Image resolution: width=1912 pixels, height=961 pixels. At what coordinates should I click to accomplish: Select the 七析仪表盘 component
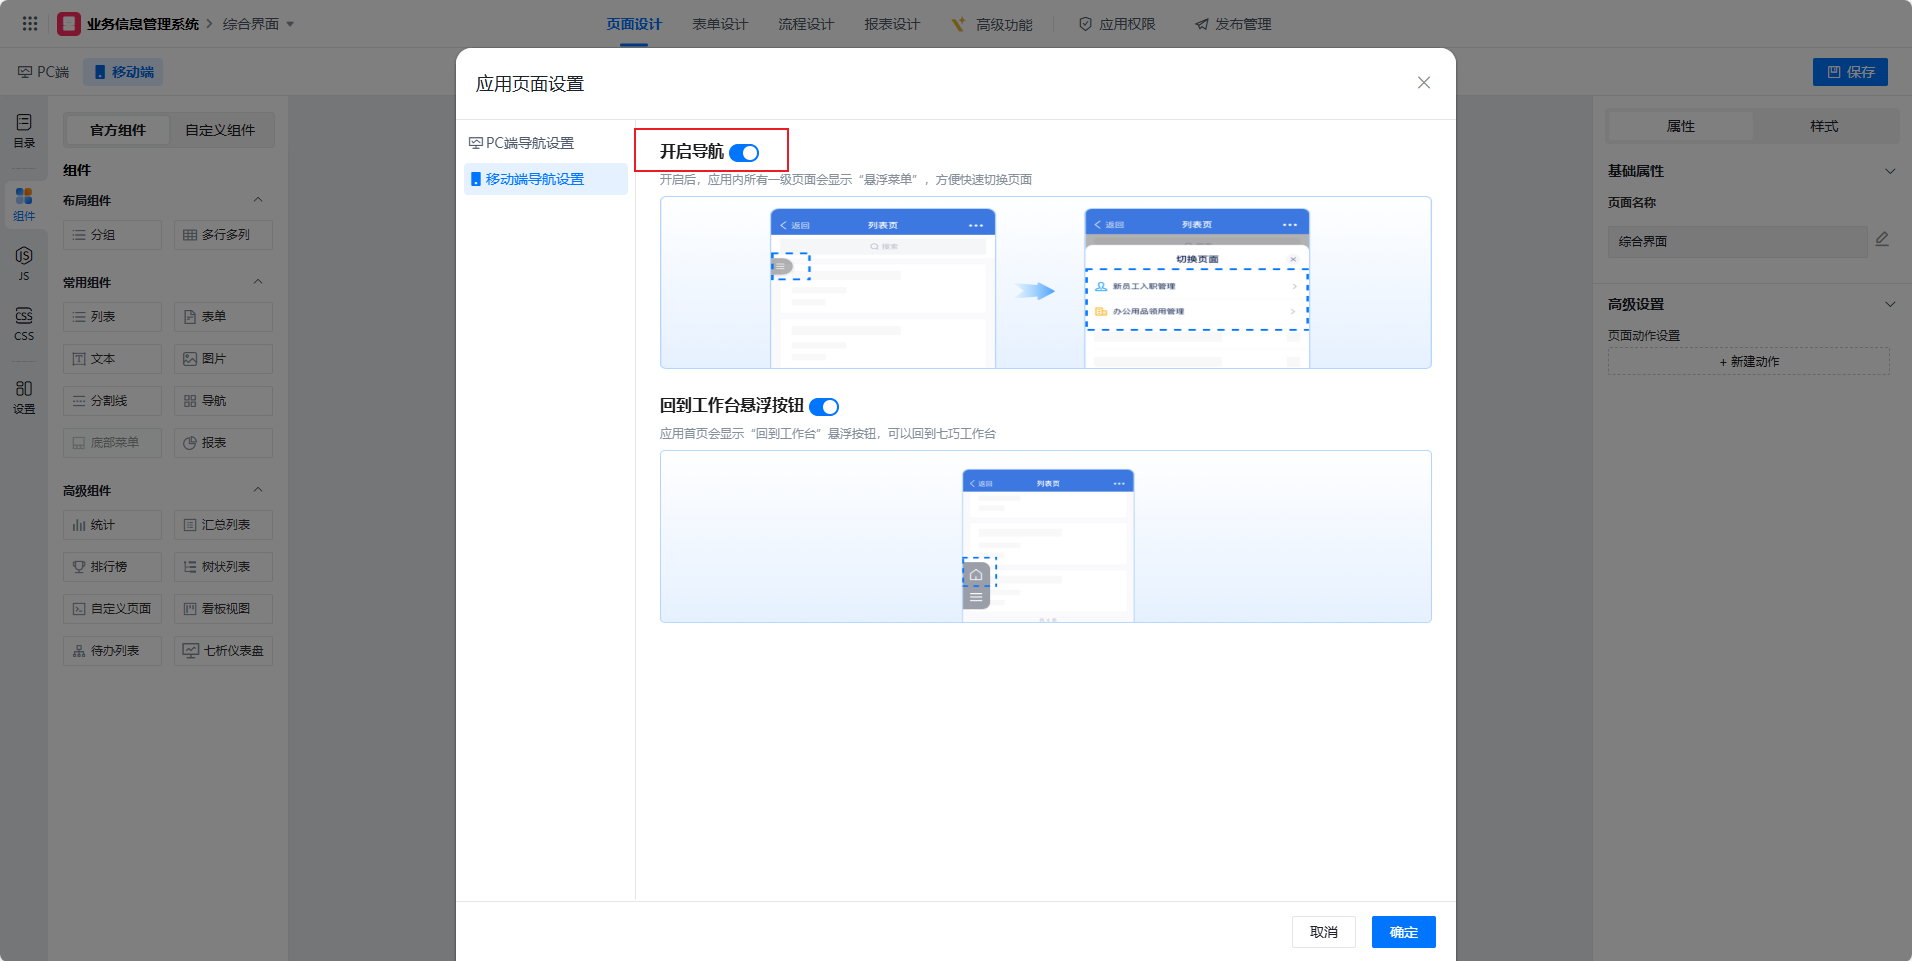(x=223, y=651)
